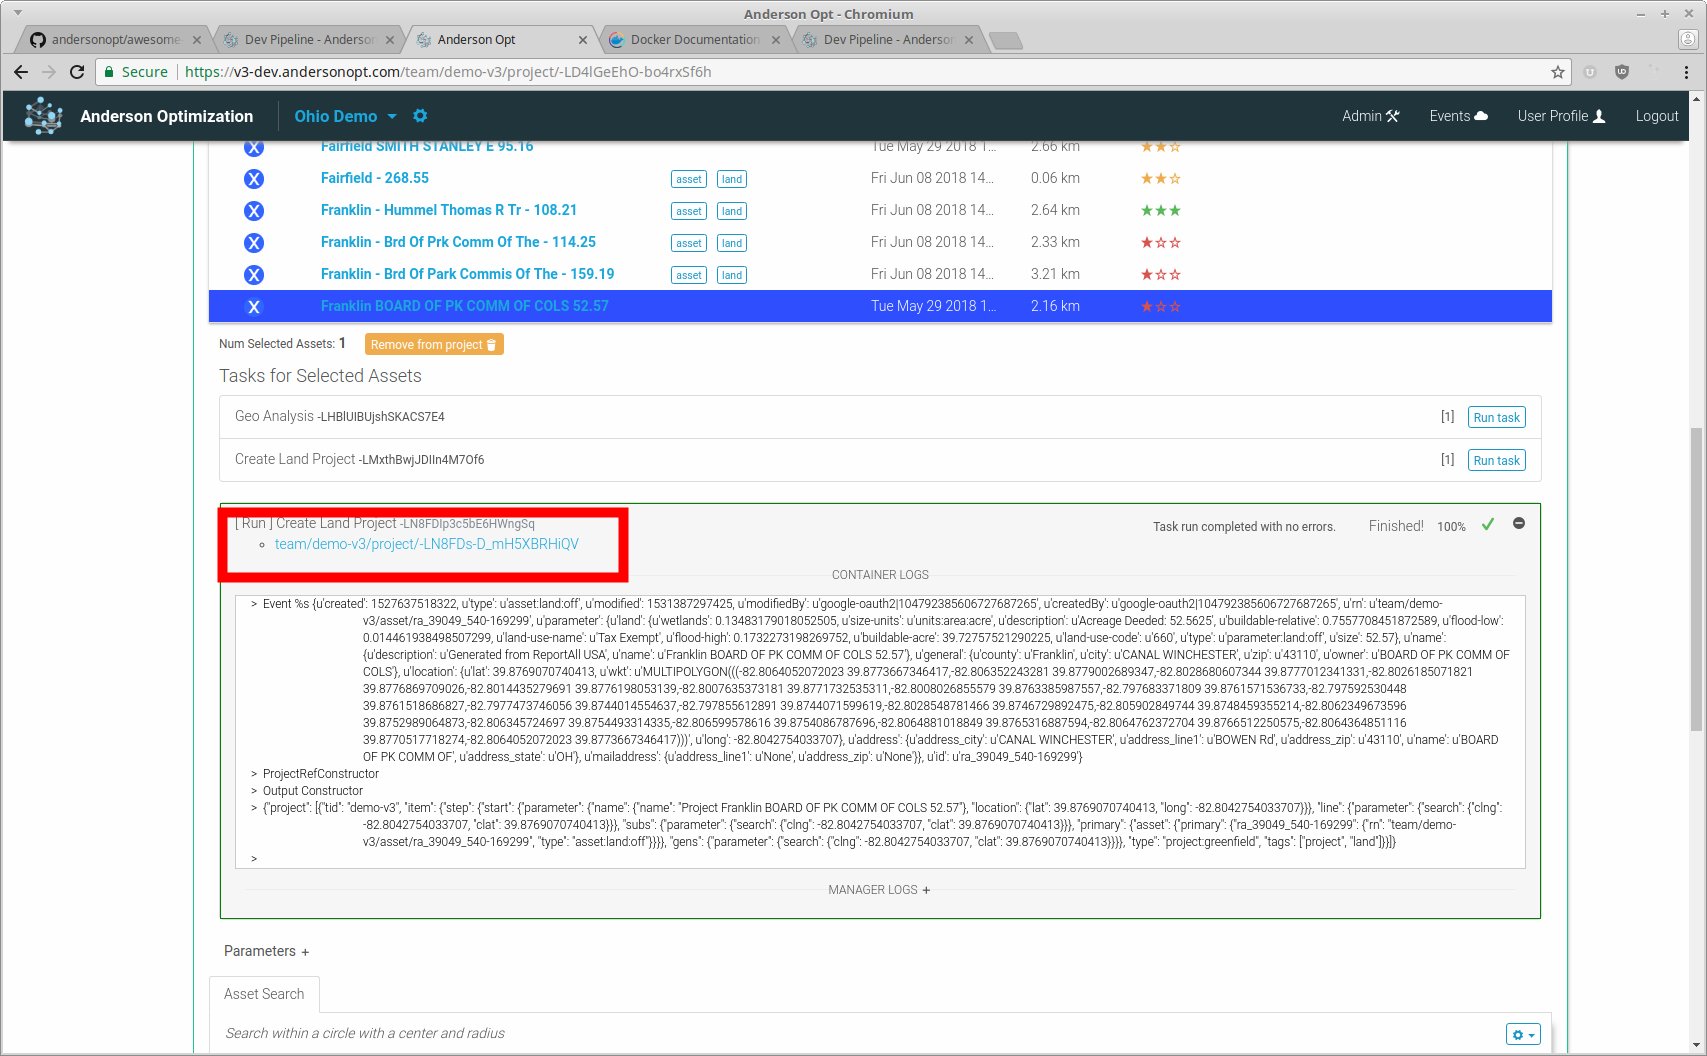This screenshot has height=1056, width=1707.
Task: Close the Docker Documentation tab
Action: (776, 40)
